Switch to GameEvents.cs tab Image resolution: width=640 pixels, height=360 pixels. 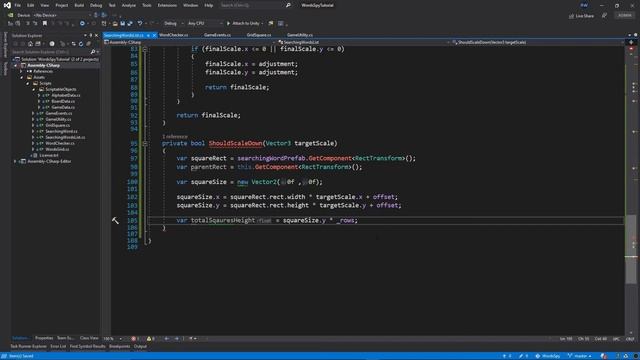[x=217, y=35]
